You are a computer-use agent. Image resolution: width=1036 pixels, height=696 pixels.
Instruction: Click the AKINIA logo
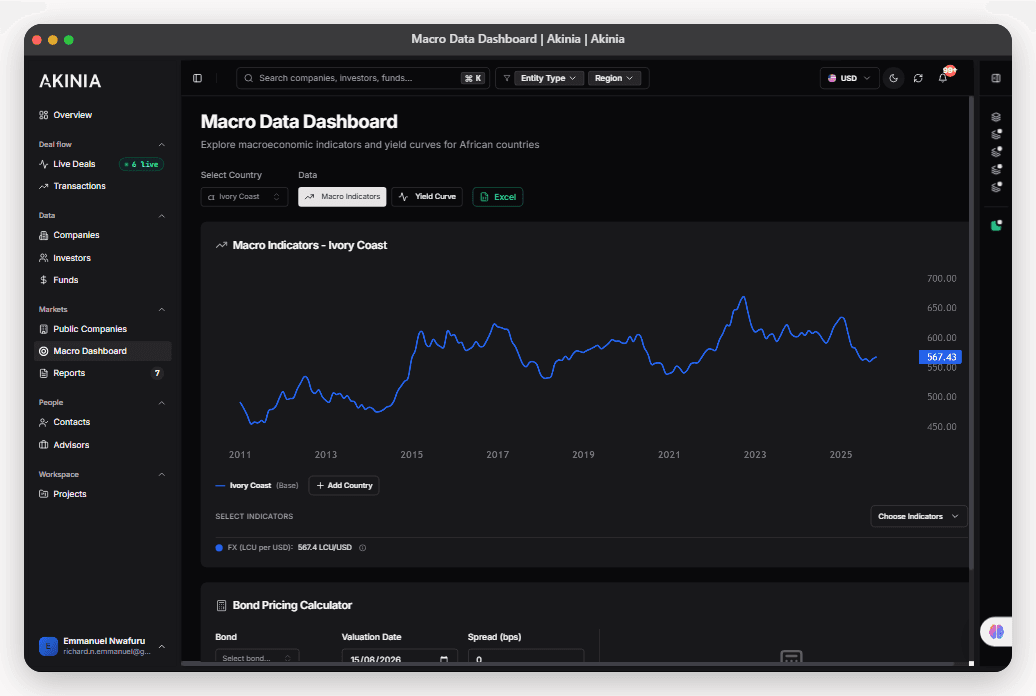tap(70, 81)
